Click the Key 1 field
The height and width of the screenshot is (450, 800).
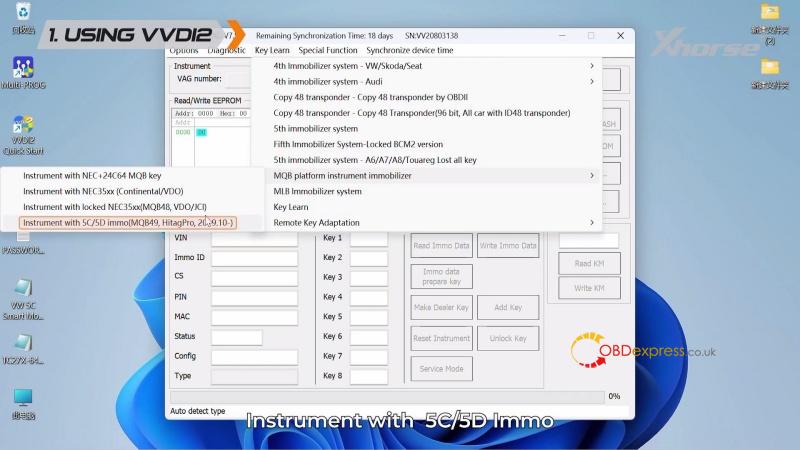coord(369,239)
